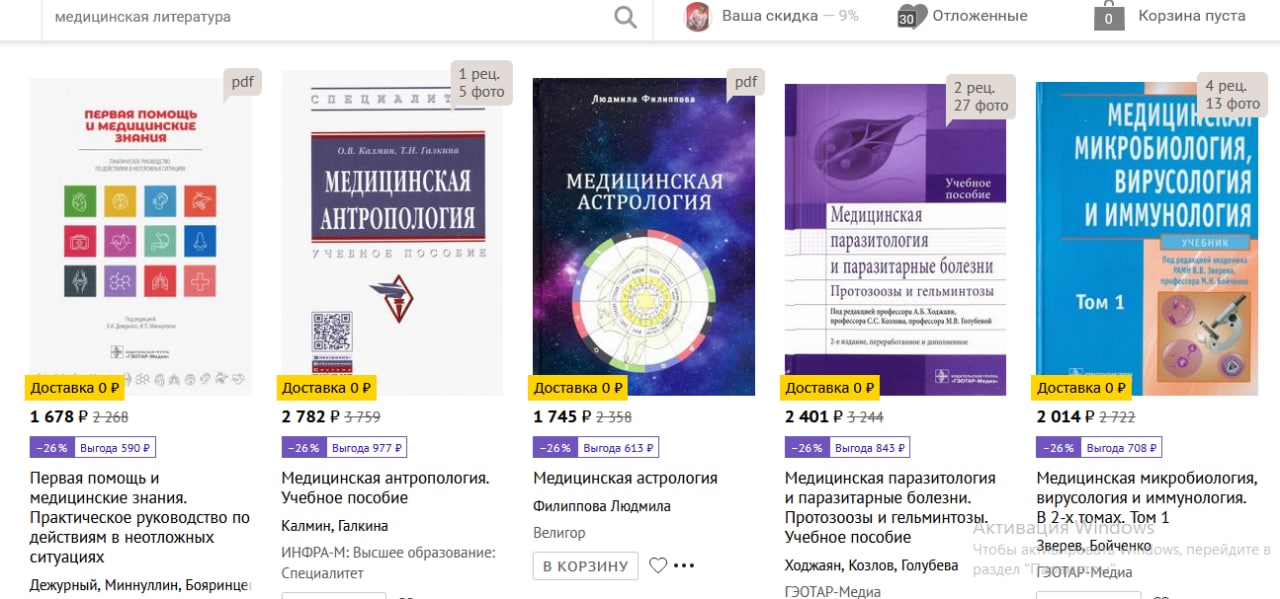Screen dimensions: 1280x599
Task: Click the pdf badge on Первая помощь book
Action: (x=243, y=82)
